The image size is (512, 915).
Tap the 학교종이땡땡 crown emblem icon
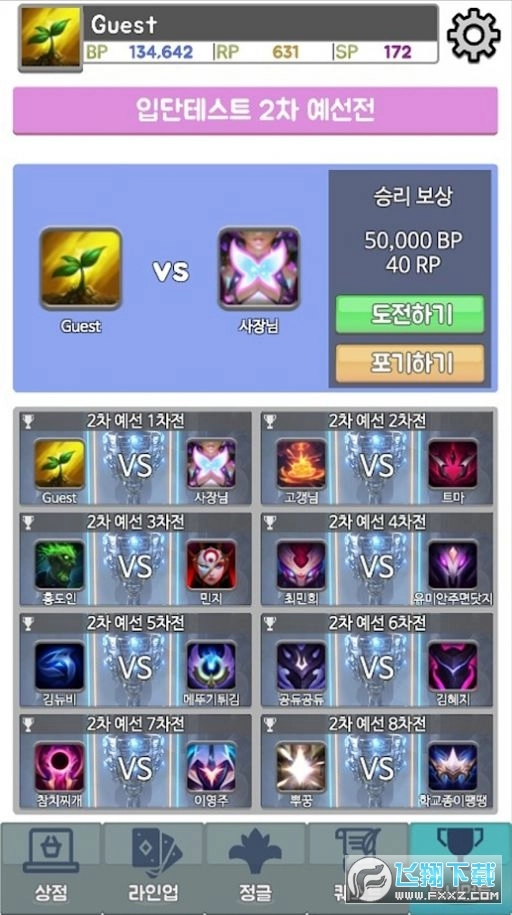[x=452, y=767]
